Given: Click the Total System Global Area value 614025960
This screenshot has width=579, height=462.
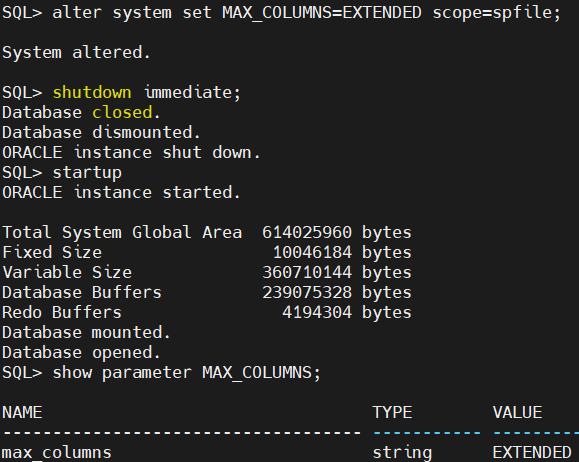Looking at the screenshot, I should coord(307,232).
